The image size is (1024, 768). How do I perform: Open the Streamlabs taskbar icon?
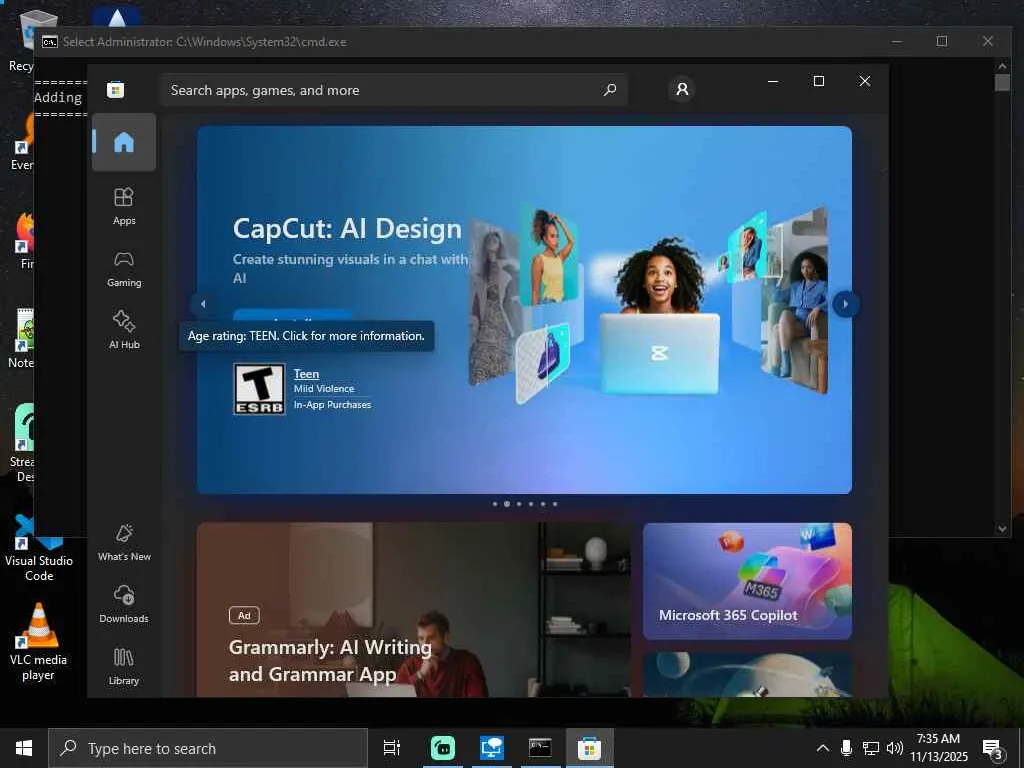pyautogui.click(x=443, y=748)
